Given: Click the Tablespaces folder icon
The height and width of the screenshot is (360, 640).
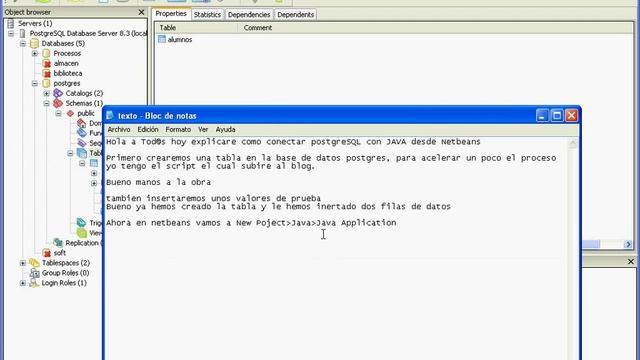Looking at the screenshot, I should click(34, 263).
